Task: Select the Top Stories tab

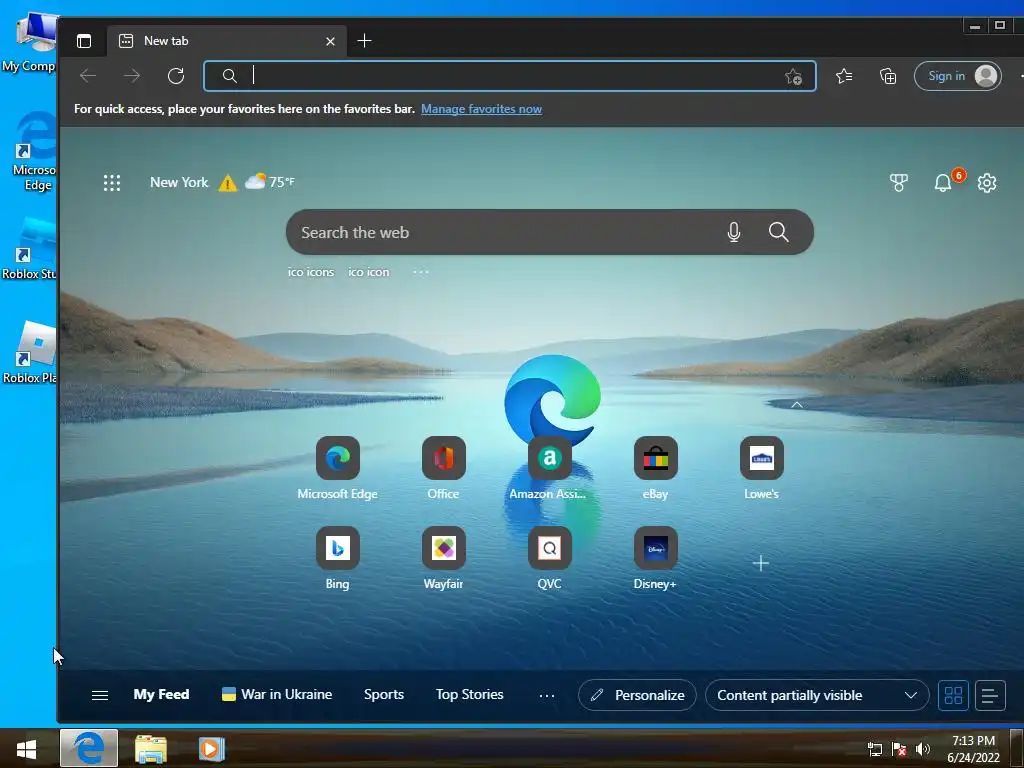Action: click(x=470, y=695)
